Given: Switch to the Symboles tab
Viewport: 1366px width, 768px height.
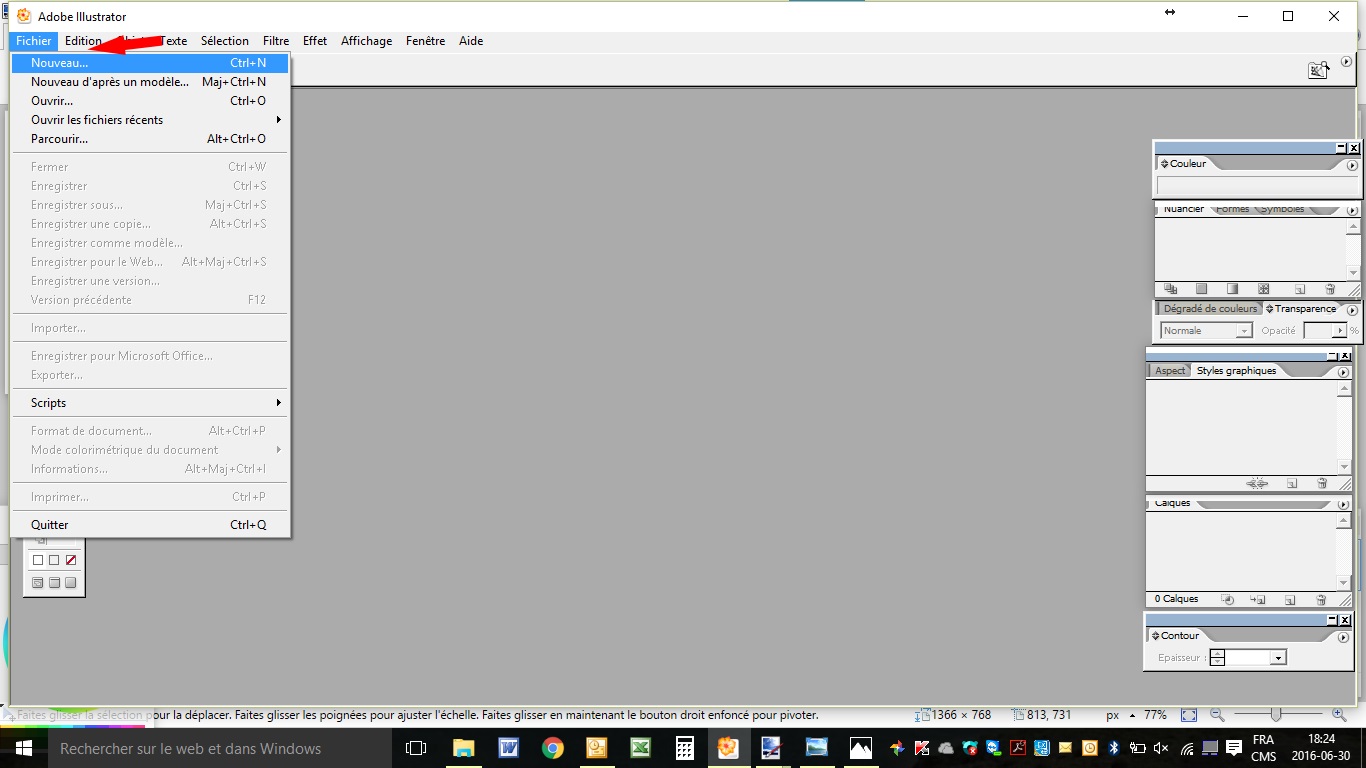Looking at the screenshot, I should coord(1281,209).
